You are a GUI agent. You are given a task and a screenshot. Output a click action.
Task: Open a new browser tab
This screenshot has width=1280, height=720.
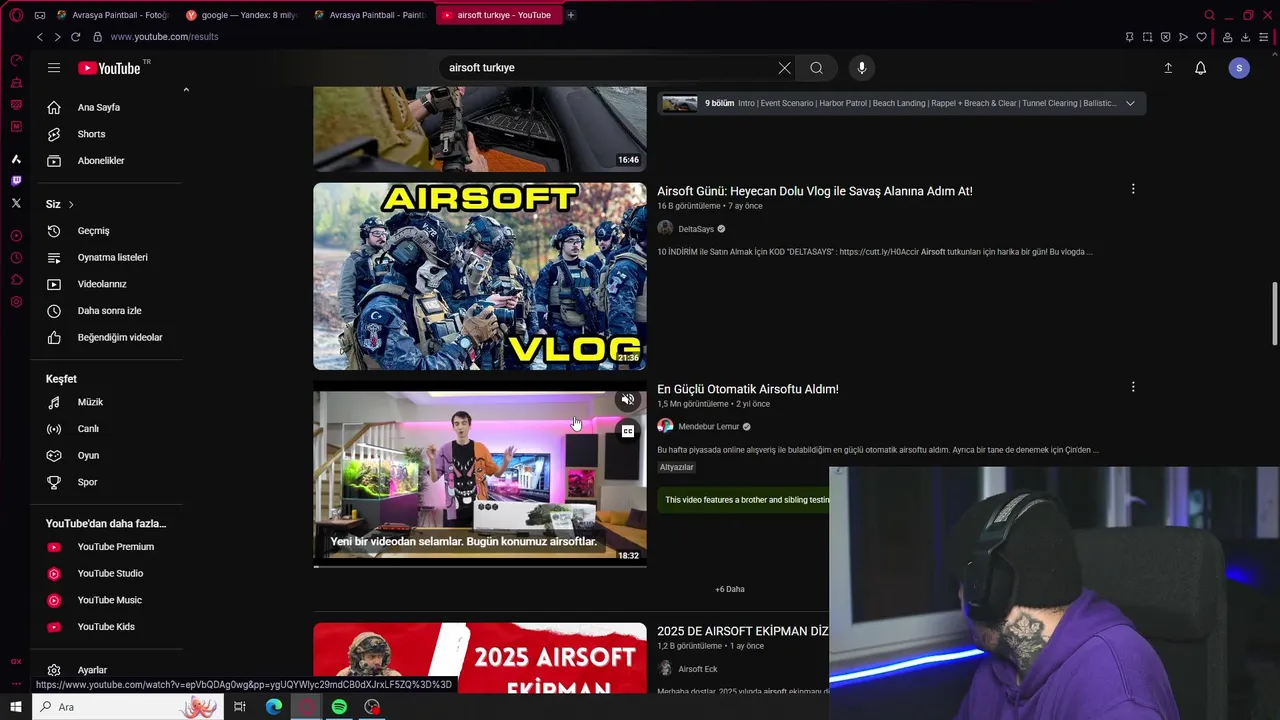(x=571, y=15)
